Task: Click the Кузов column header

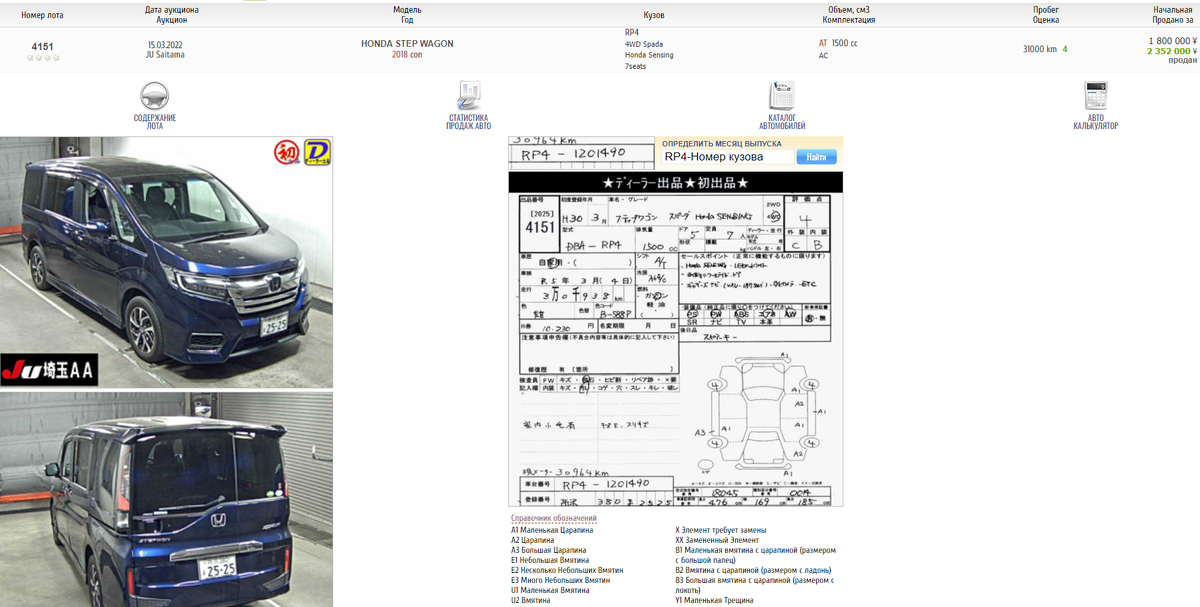Action: (654, 15)
